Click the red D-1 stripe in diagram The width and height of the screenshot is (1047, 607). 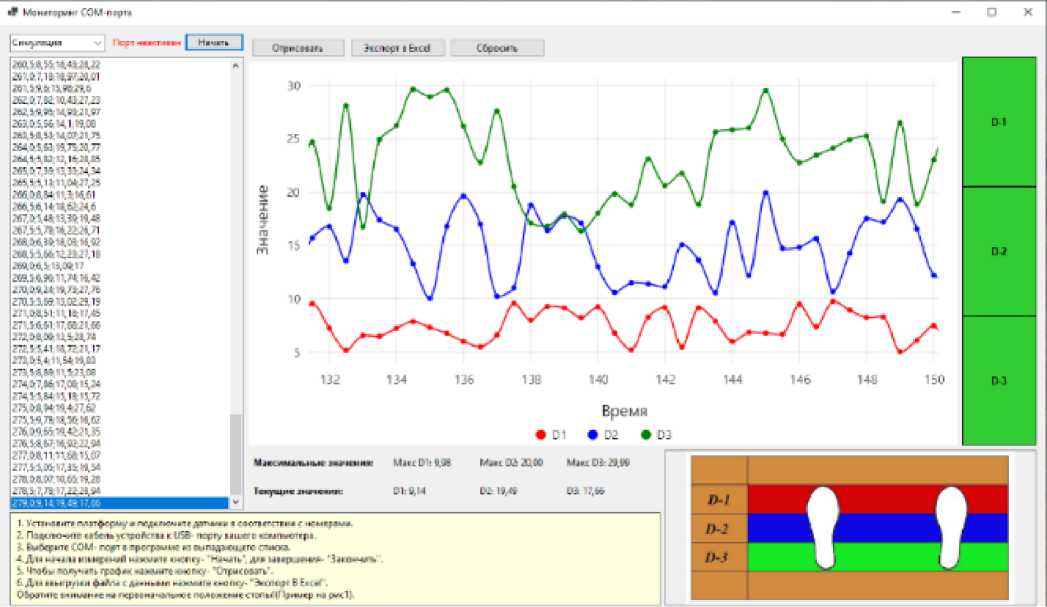(x=880, y=499)
